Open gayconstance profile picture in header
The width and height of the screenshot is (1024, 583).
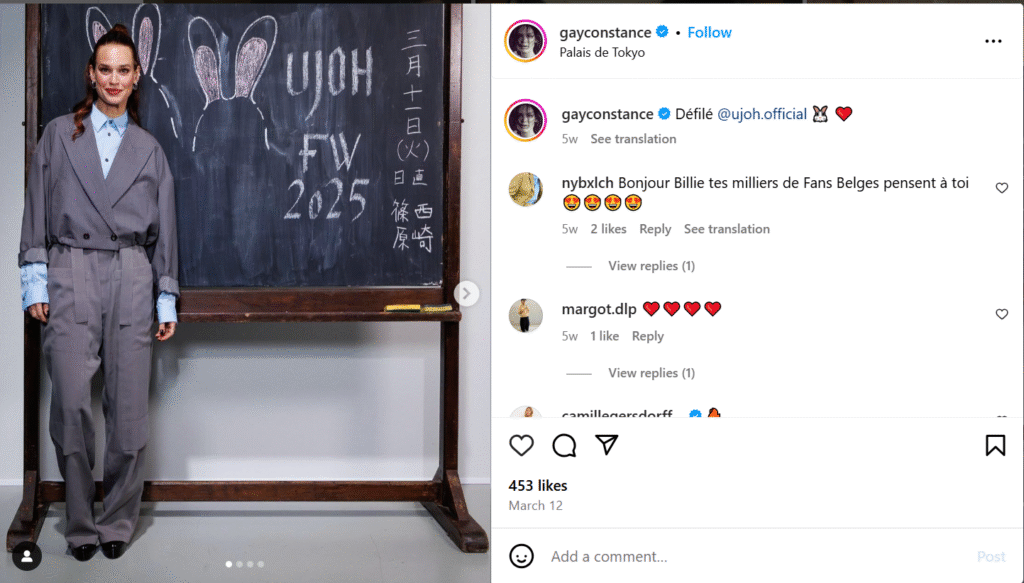525,40
